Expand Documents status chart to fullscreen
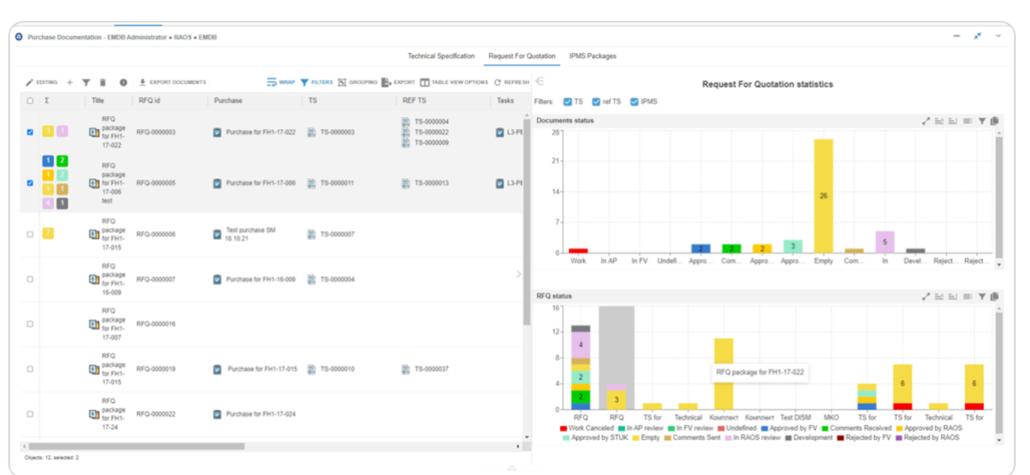This screenshot has width=1030, height=475. (926, 121)
